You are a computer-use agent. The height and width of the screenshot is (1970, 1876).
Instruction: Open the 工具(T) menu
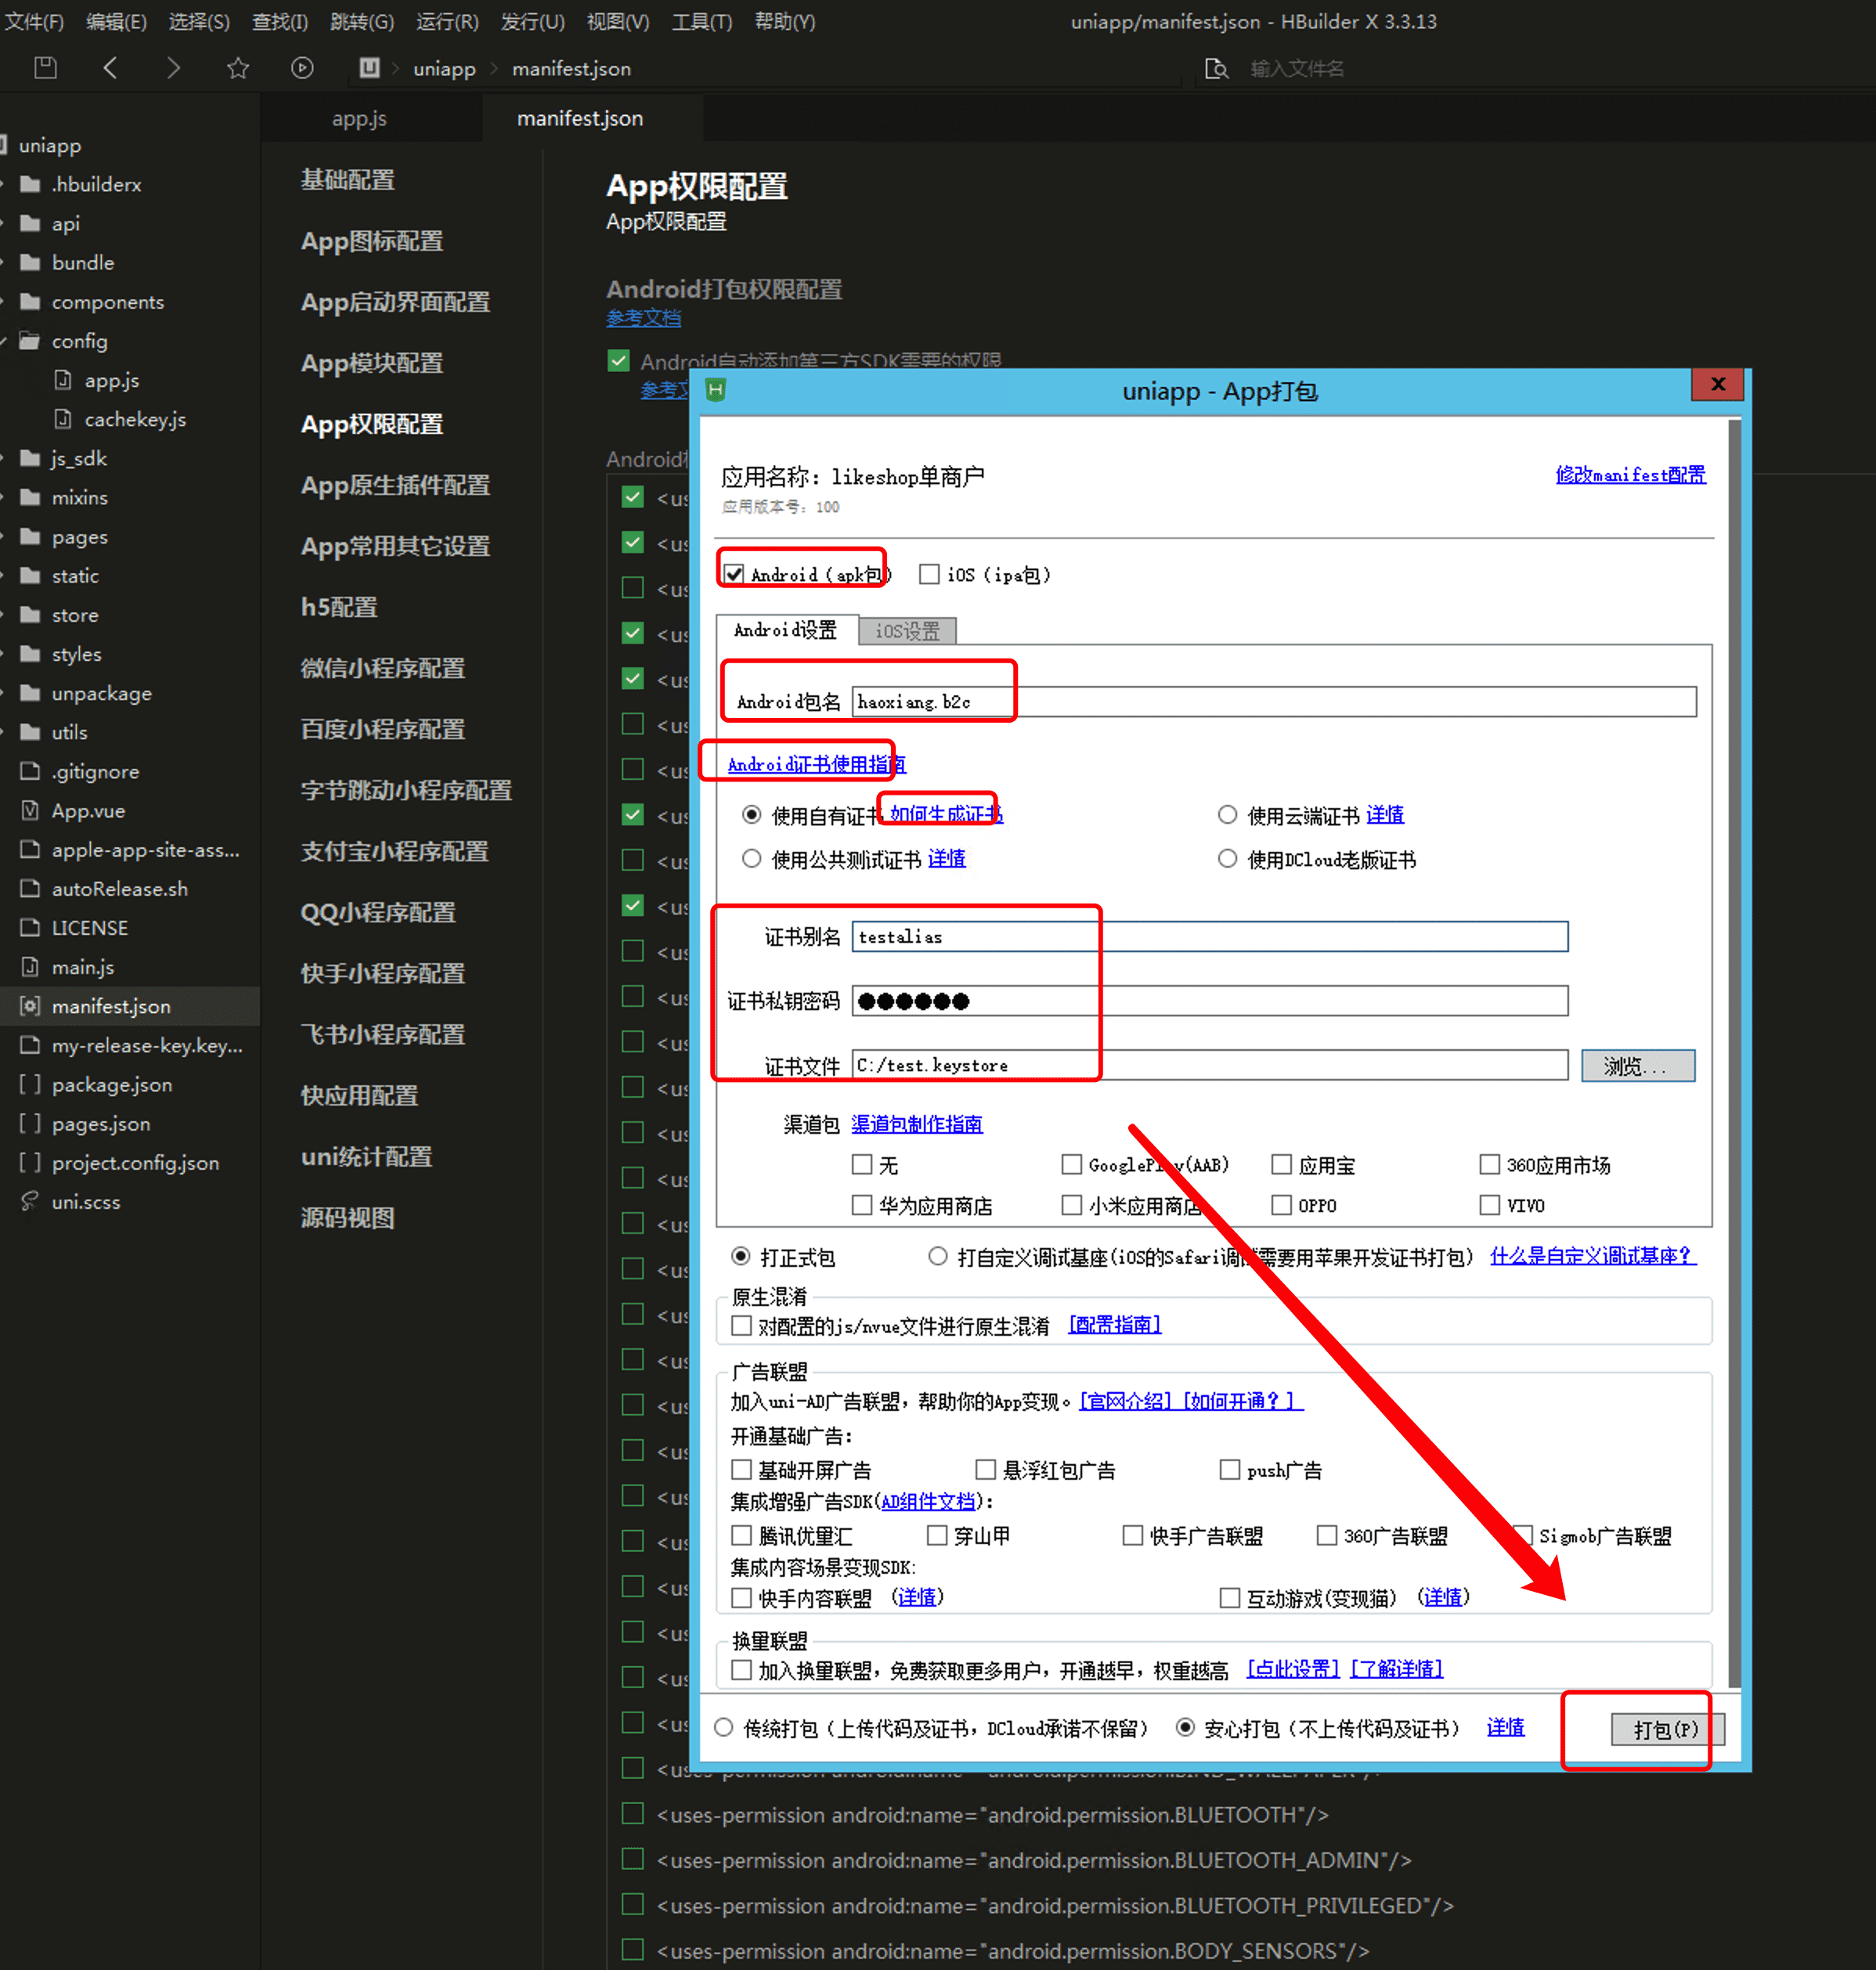click(x=702, y=21)
